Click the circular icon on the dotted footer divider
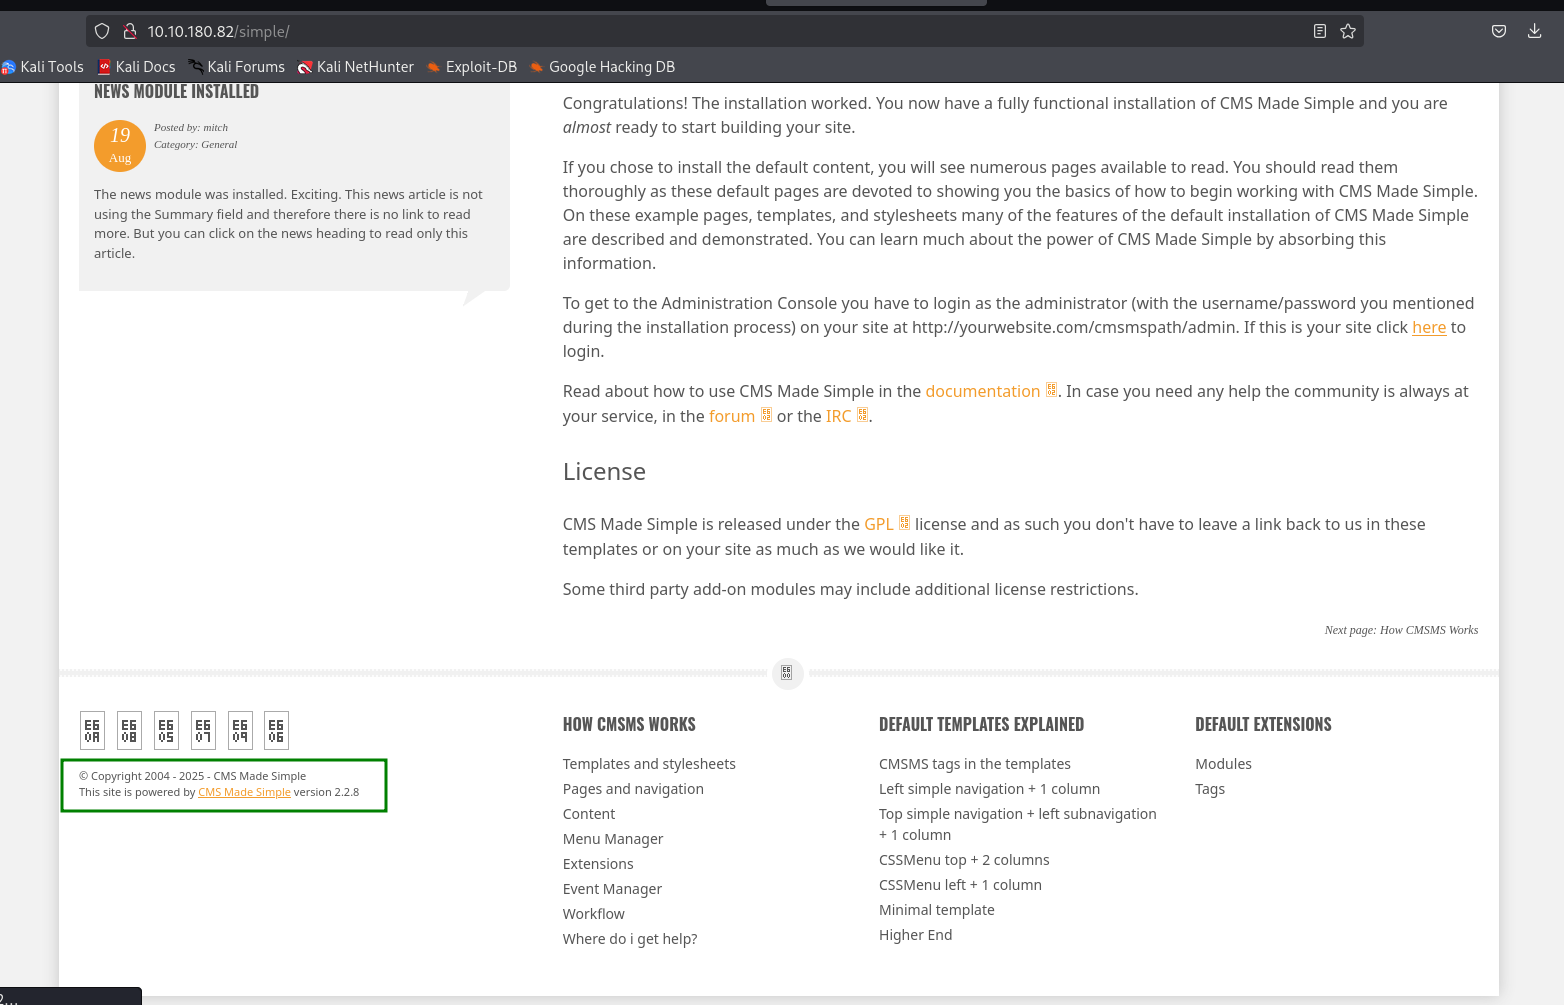 (787, 673)
